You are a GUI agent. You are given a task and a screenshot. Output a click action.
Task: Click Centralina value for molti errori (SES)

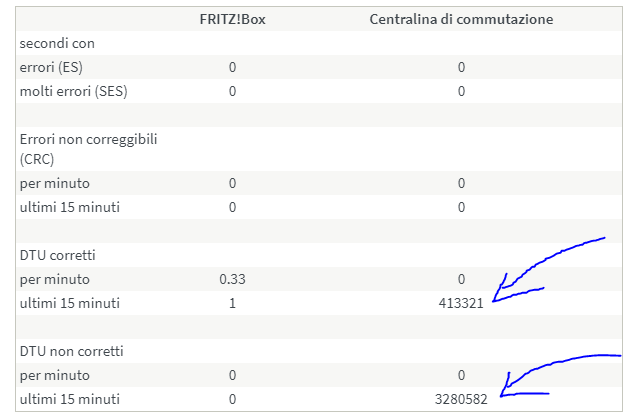pyautogui.click(x=461, y=91)
